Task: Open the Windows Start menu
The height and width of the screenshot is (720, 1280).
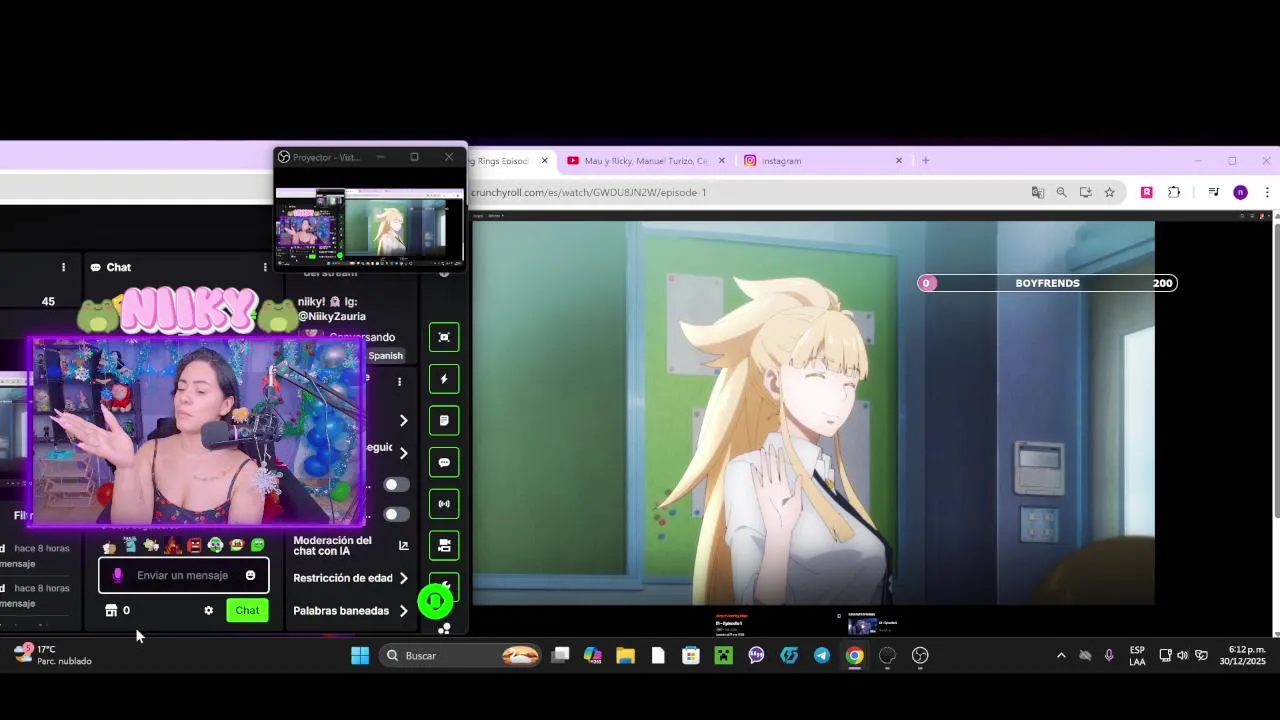Action: [360, 656]
